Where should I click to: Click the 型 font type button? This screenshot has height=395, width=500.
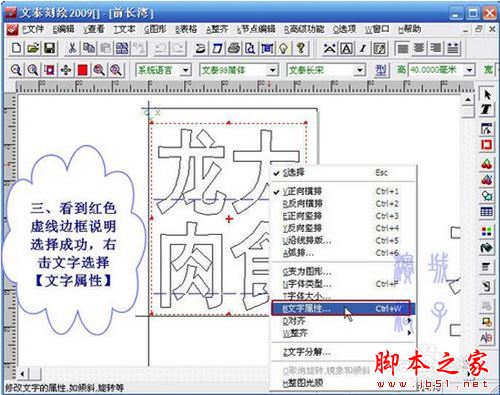point(381,70)
